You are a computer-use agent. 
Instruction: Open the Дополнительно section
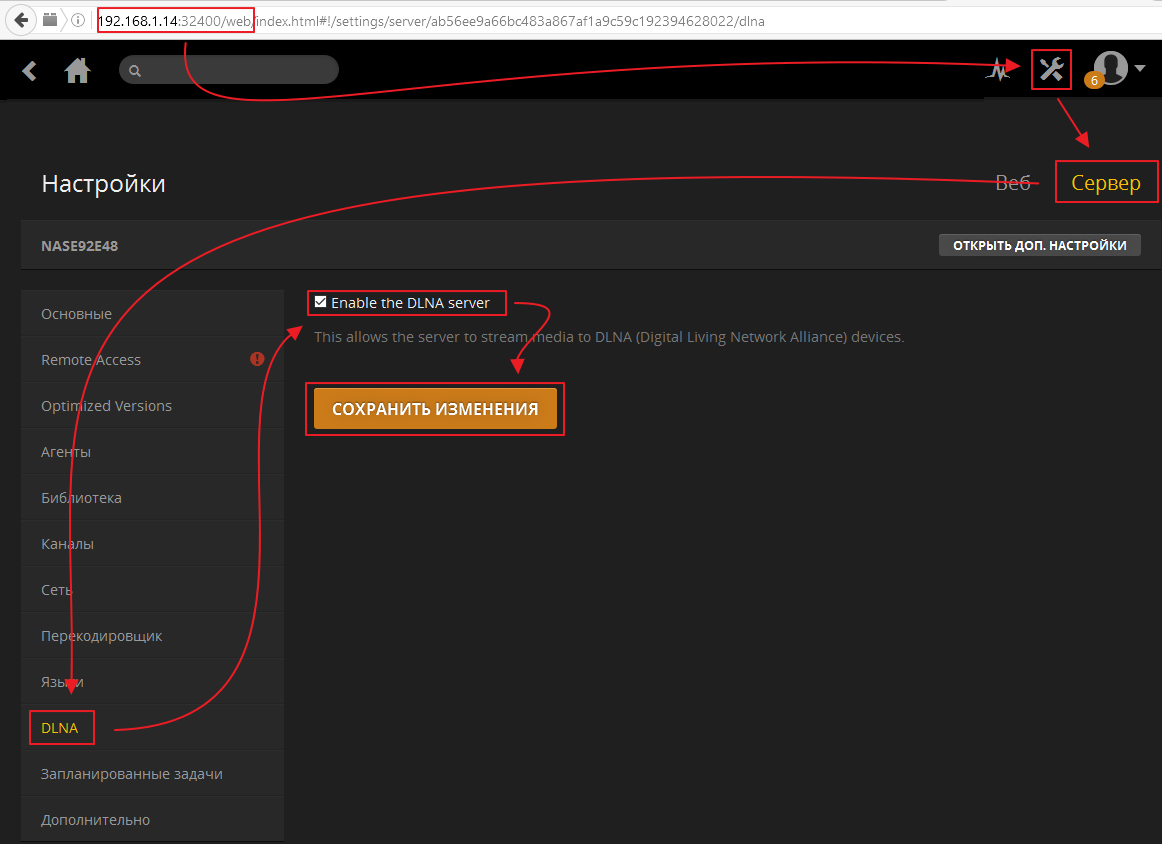[152, 820]
